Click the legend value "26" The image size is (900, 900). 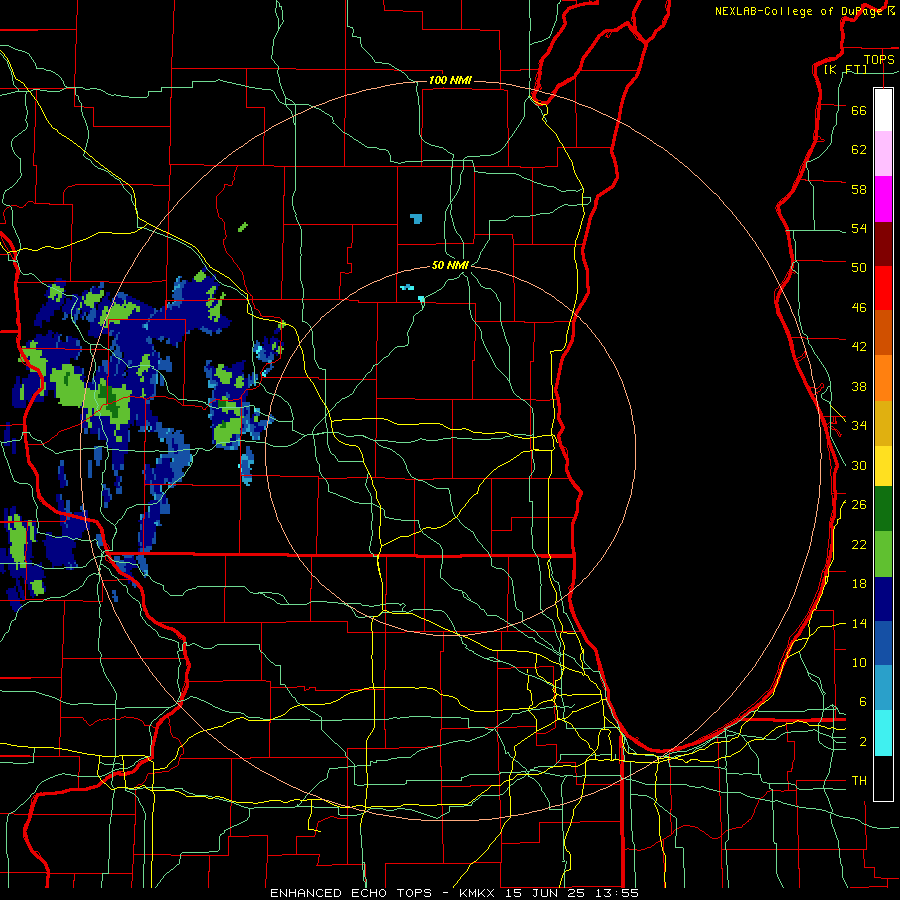point(859,505)
